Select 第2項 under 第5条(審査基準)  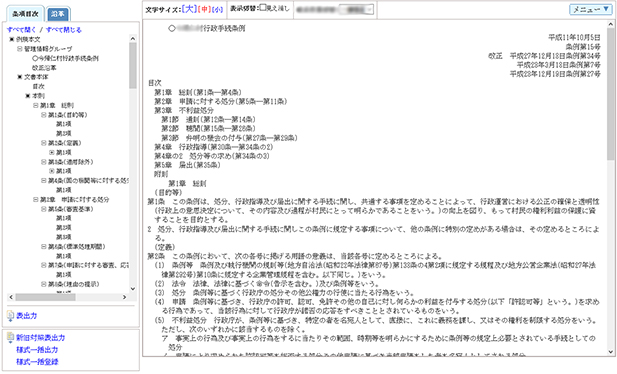[64, 228]
